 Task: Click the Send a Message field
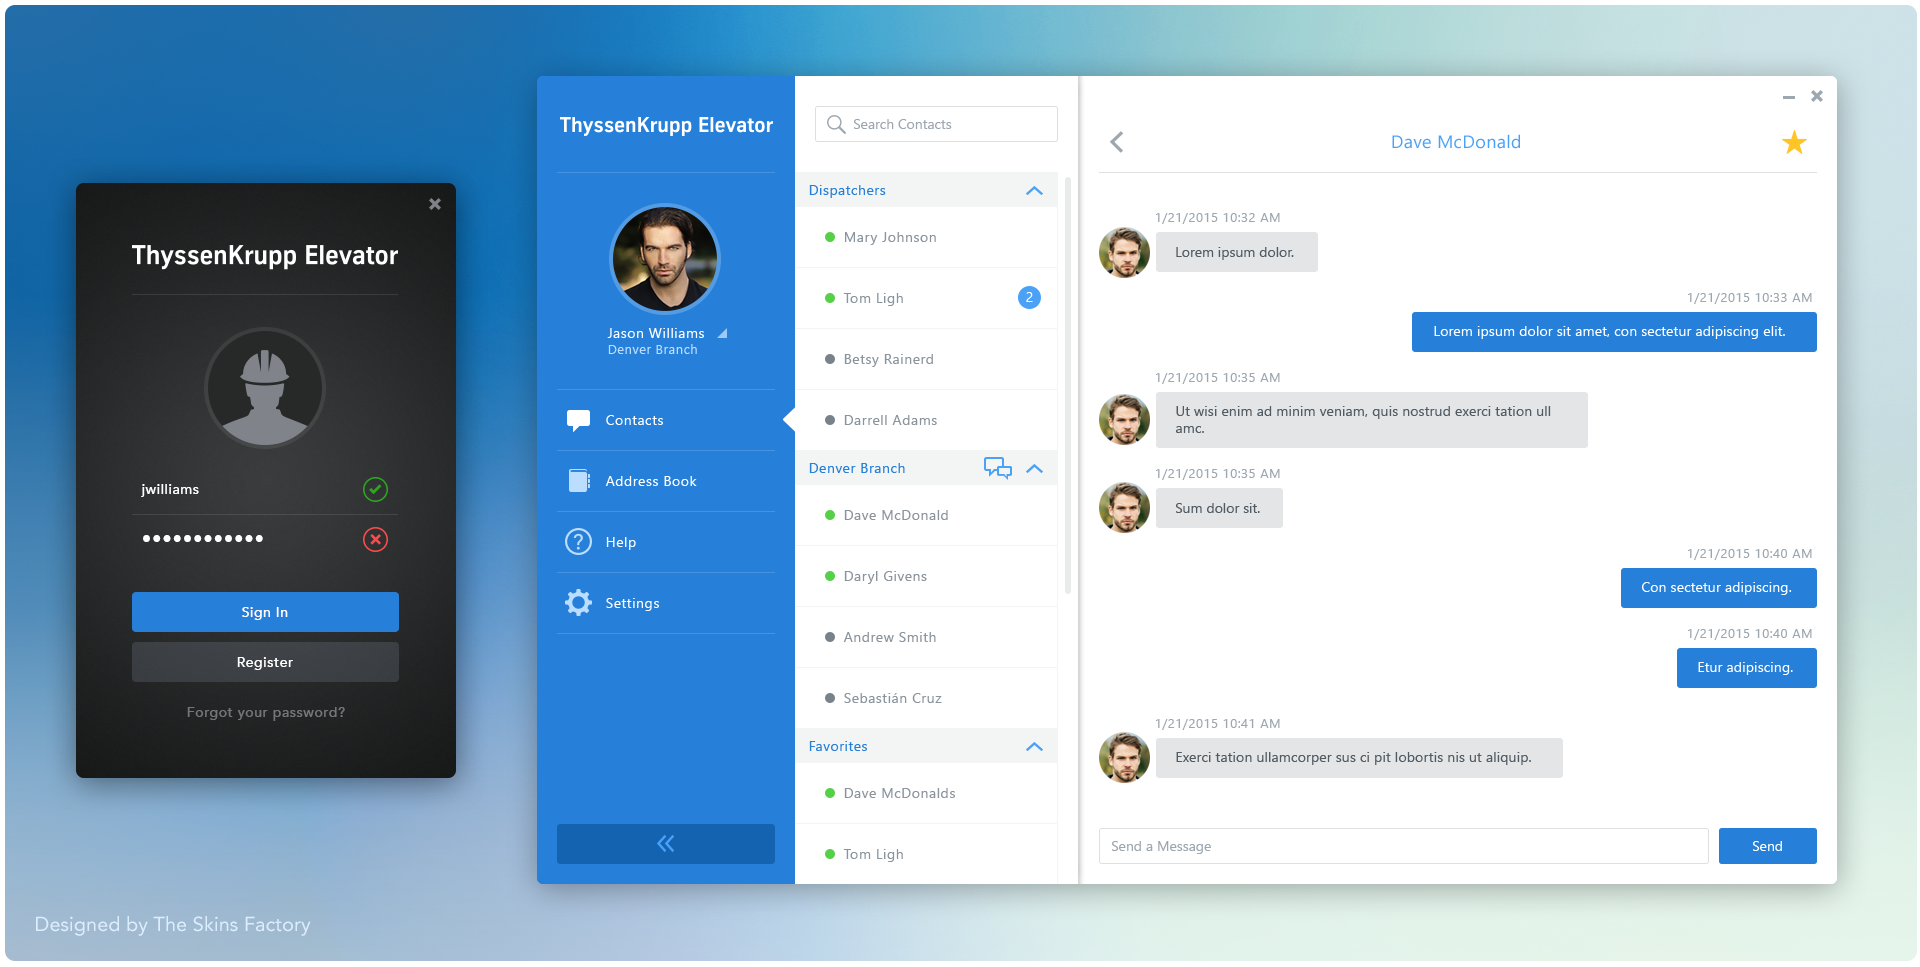point(1403,846)
